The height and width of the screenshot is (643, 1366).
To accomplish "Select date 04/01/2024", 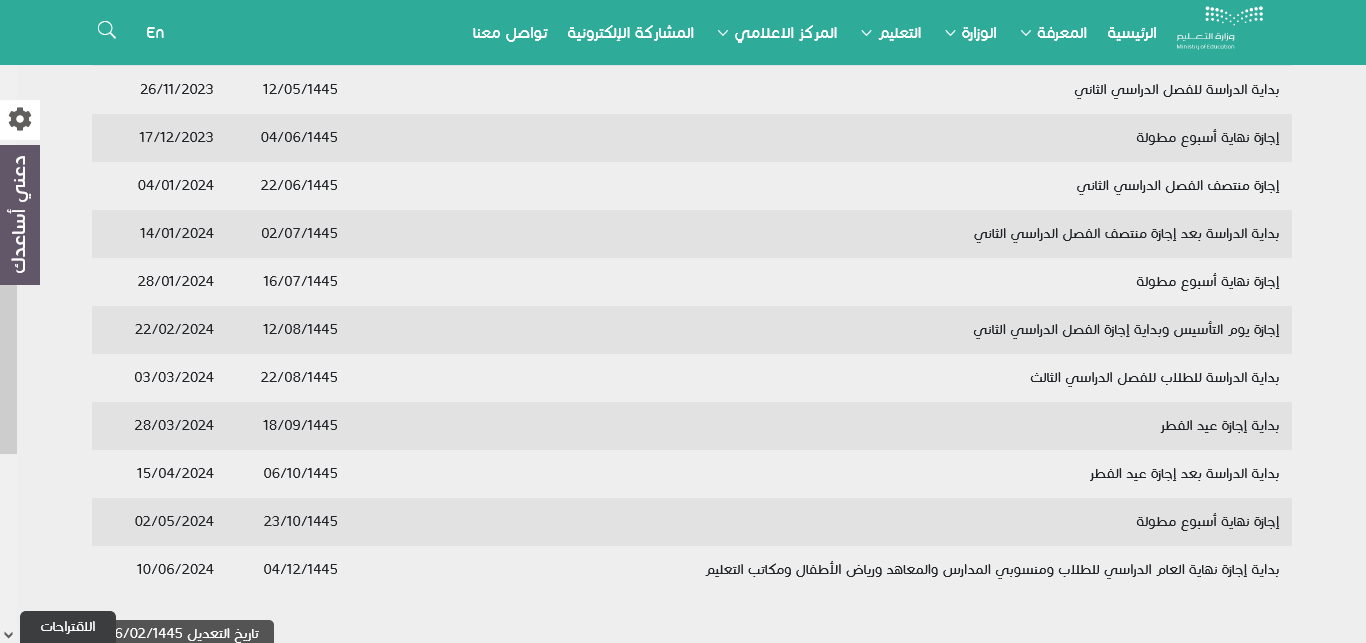I will (x=176, y=185).
